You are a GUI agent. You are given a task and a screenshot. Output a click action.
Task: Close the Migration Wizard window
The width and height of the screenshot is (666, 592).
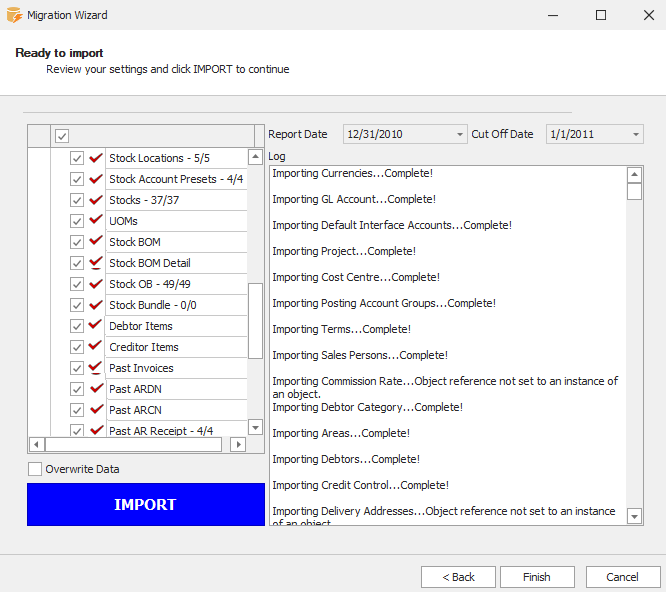(649, 15)
